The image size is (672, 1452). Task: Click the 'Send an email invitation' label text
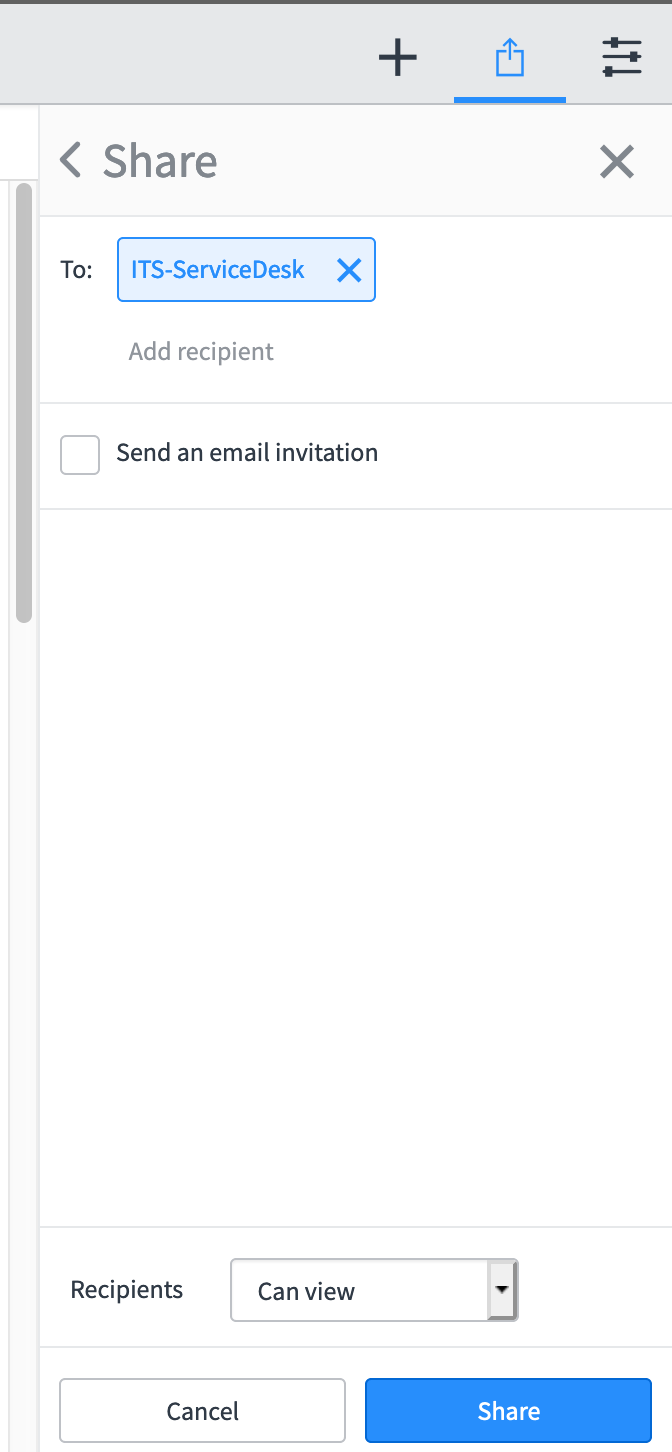(247, 453)
